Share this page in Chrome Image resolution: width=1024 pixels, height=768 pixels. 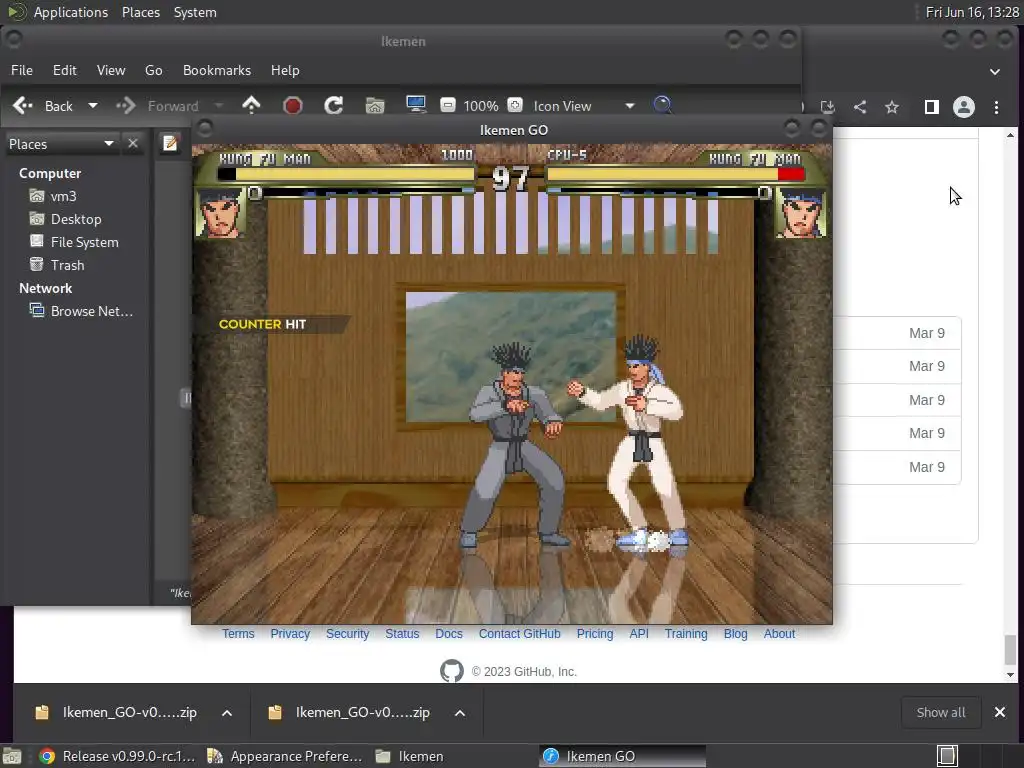[x=860, y=107]
